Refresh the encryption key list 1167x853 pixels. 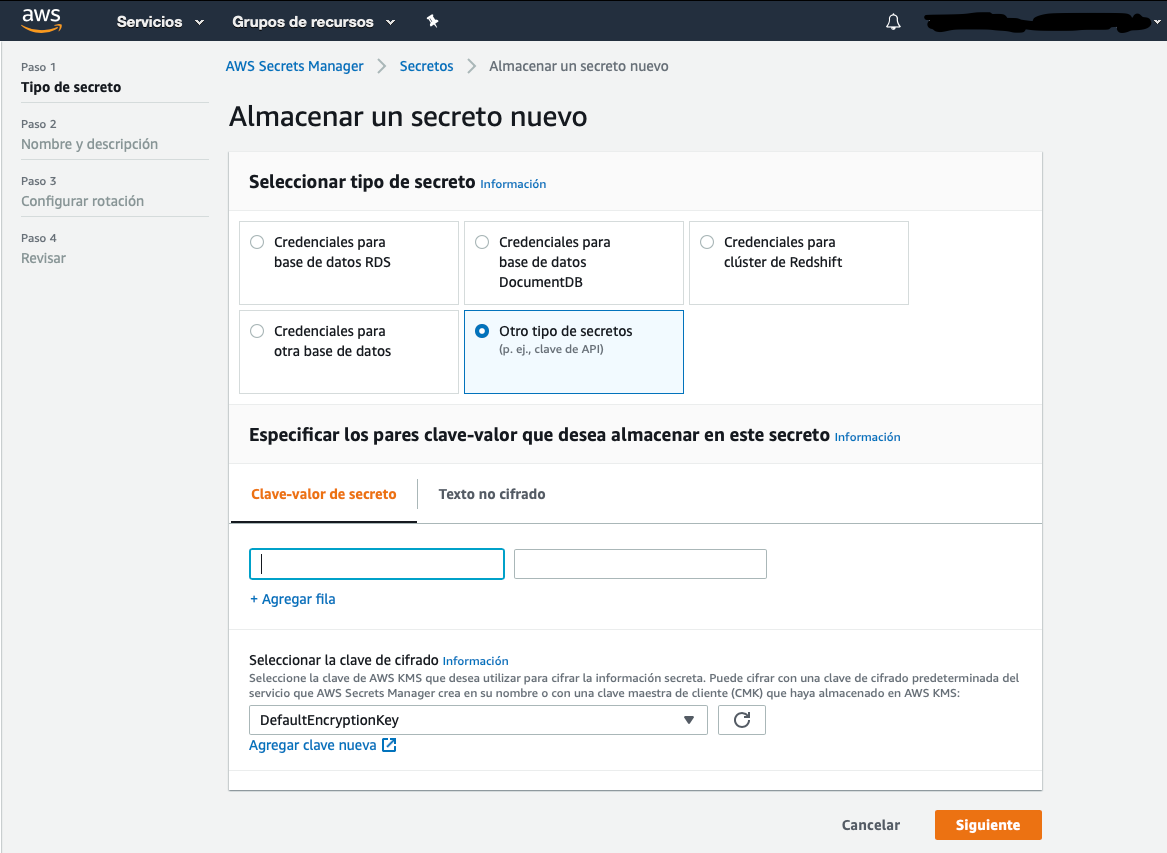coord(741,719)
